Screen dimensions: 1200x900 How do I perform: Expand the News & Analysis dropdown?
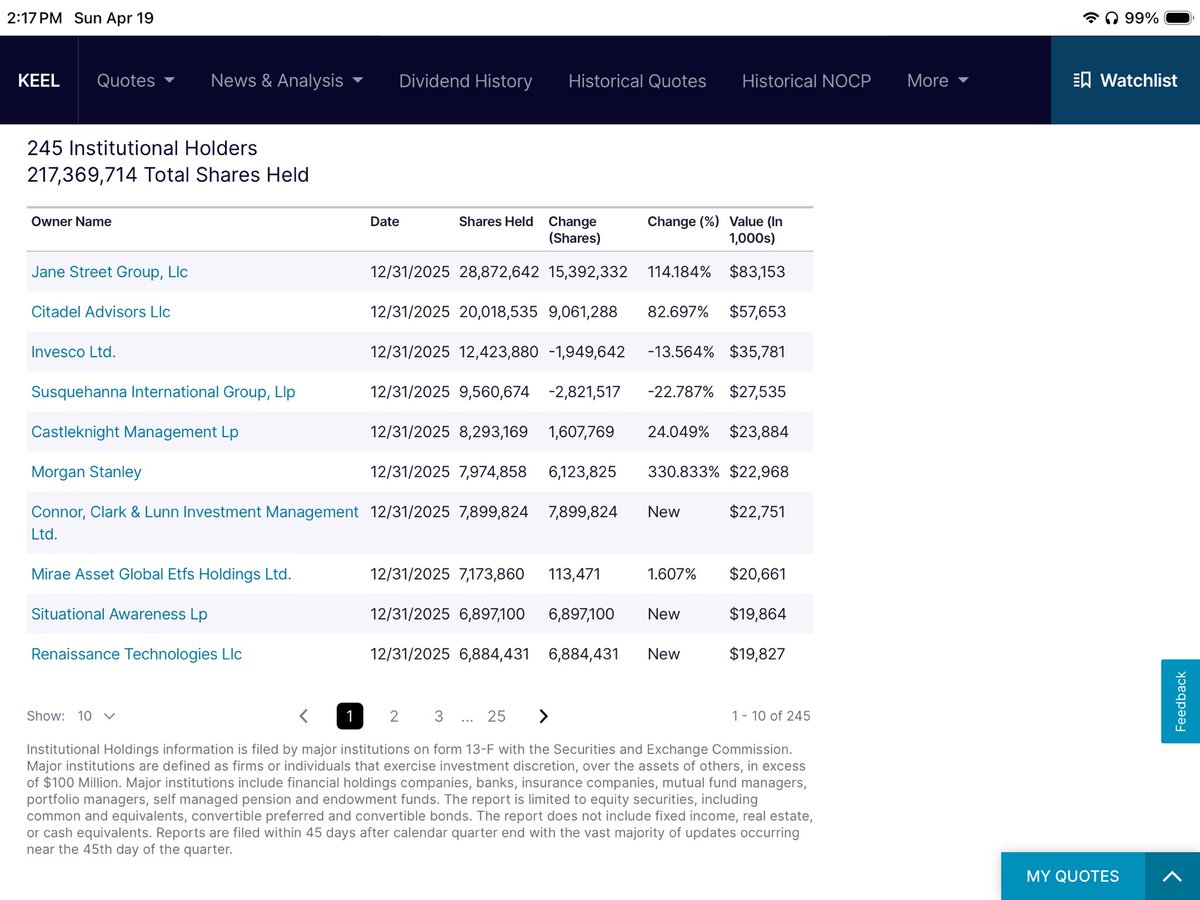pos(287,81)
